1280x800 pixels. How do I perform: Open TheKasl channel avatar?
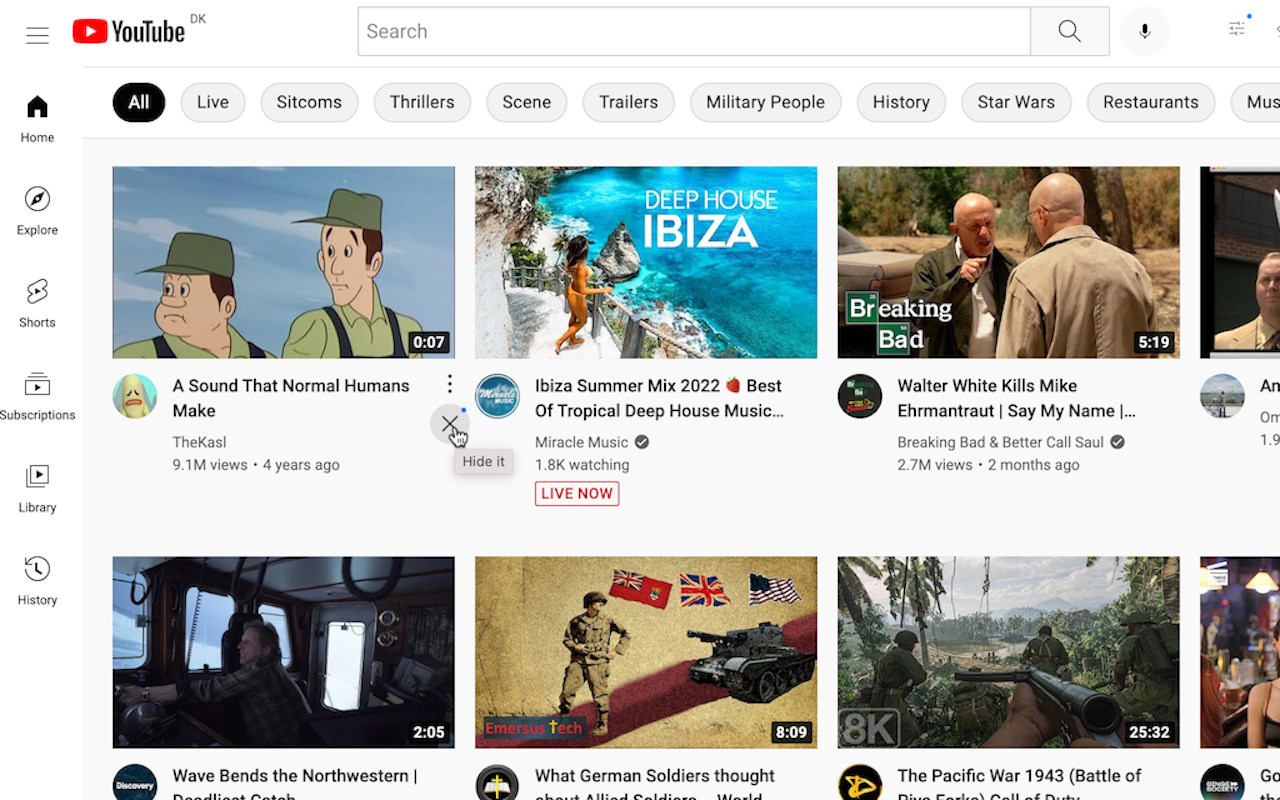135,396
